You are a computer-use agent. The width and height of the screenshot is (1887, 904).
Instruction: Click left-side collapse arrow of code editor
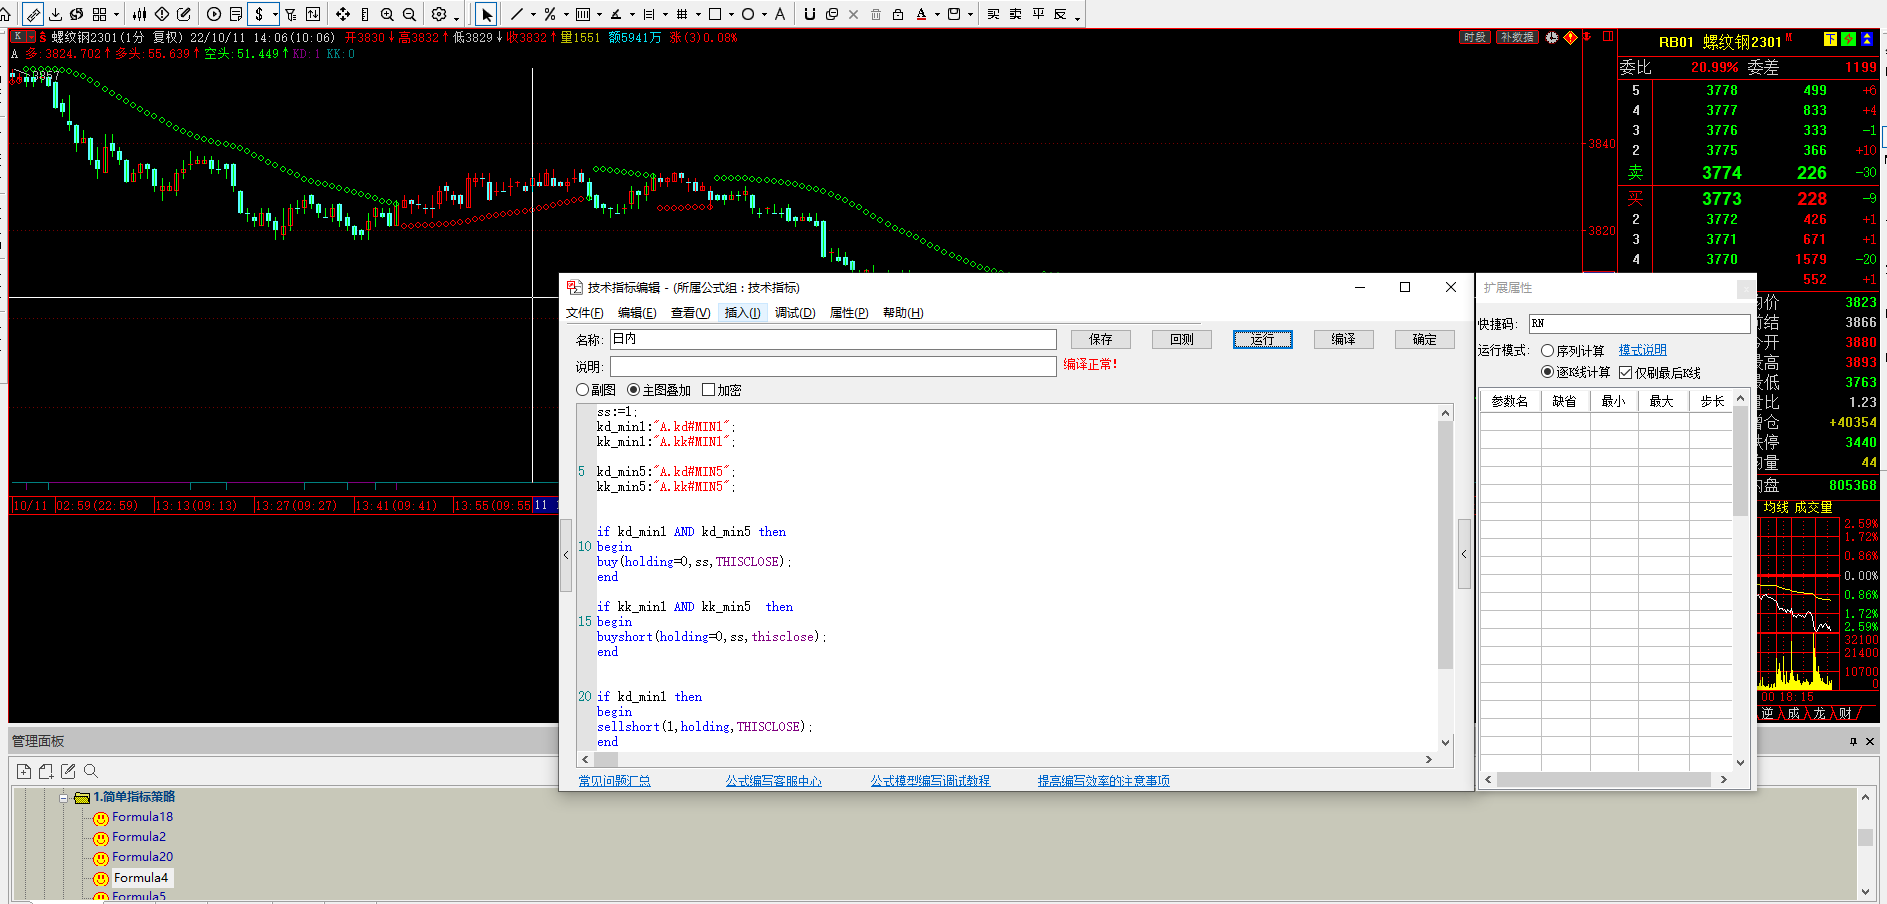point(566,554)
